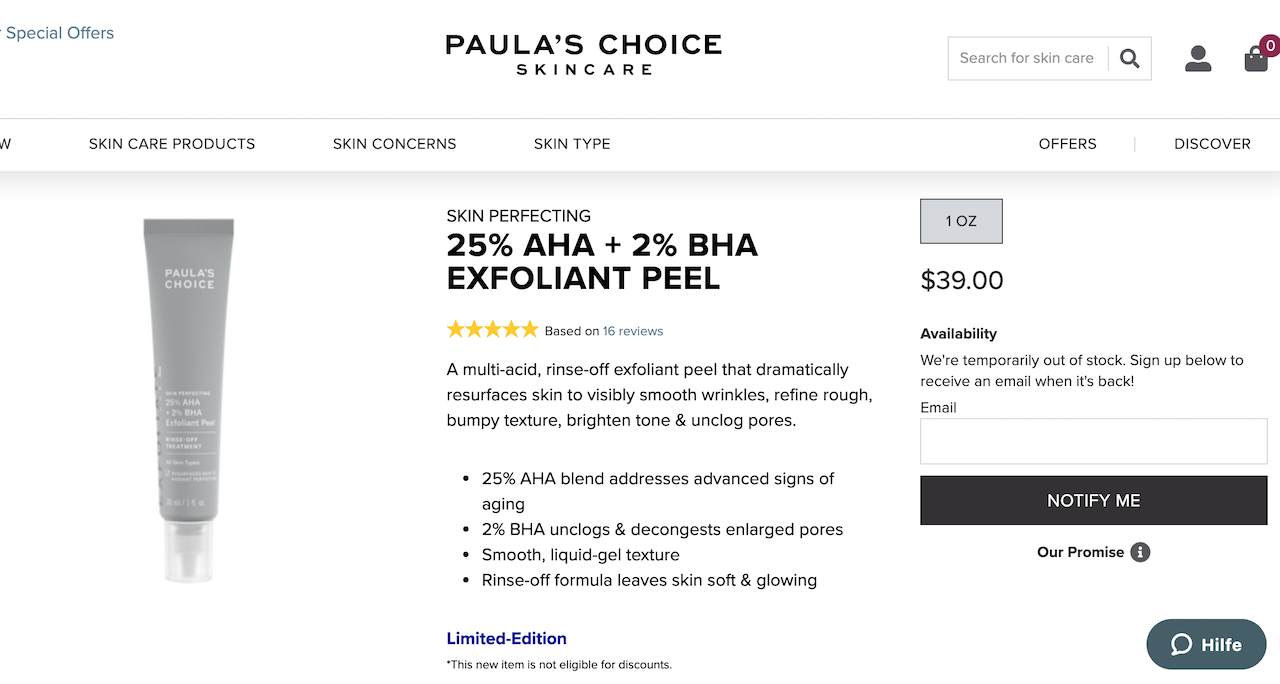Image resolution: width=1280 pixels, height=684 pixels.
Task: Click the five-star rating icons
Action: [492, 330]
